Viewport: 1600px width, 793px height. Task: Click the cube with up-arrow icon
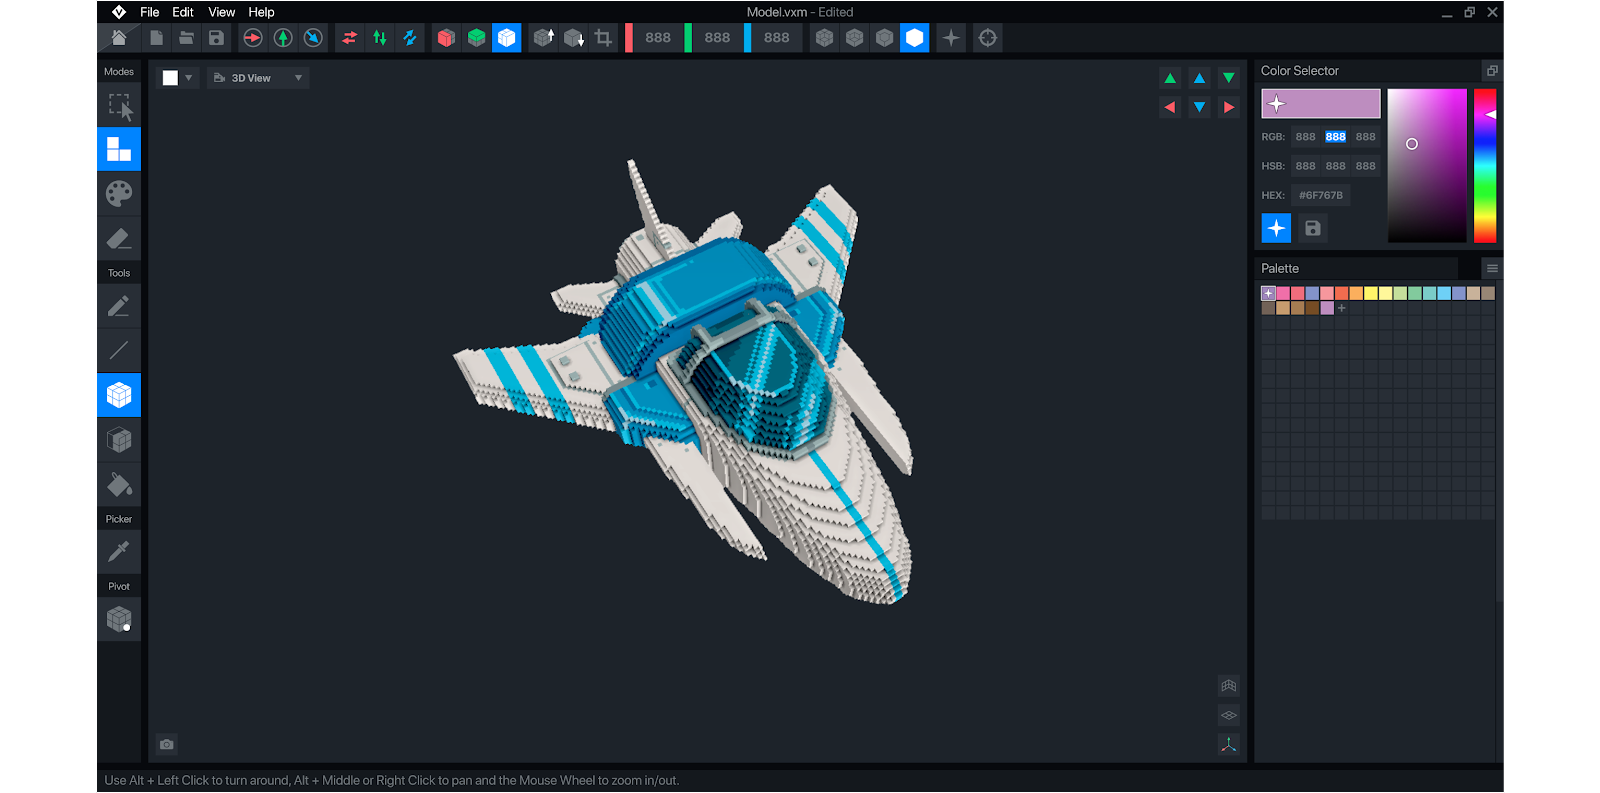pyautogui.click(x=543, y=38)
